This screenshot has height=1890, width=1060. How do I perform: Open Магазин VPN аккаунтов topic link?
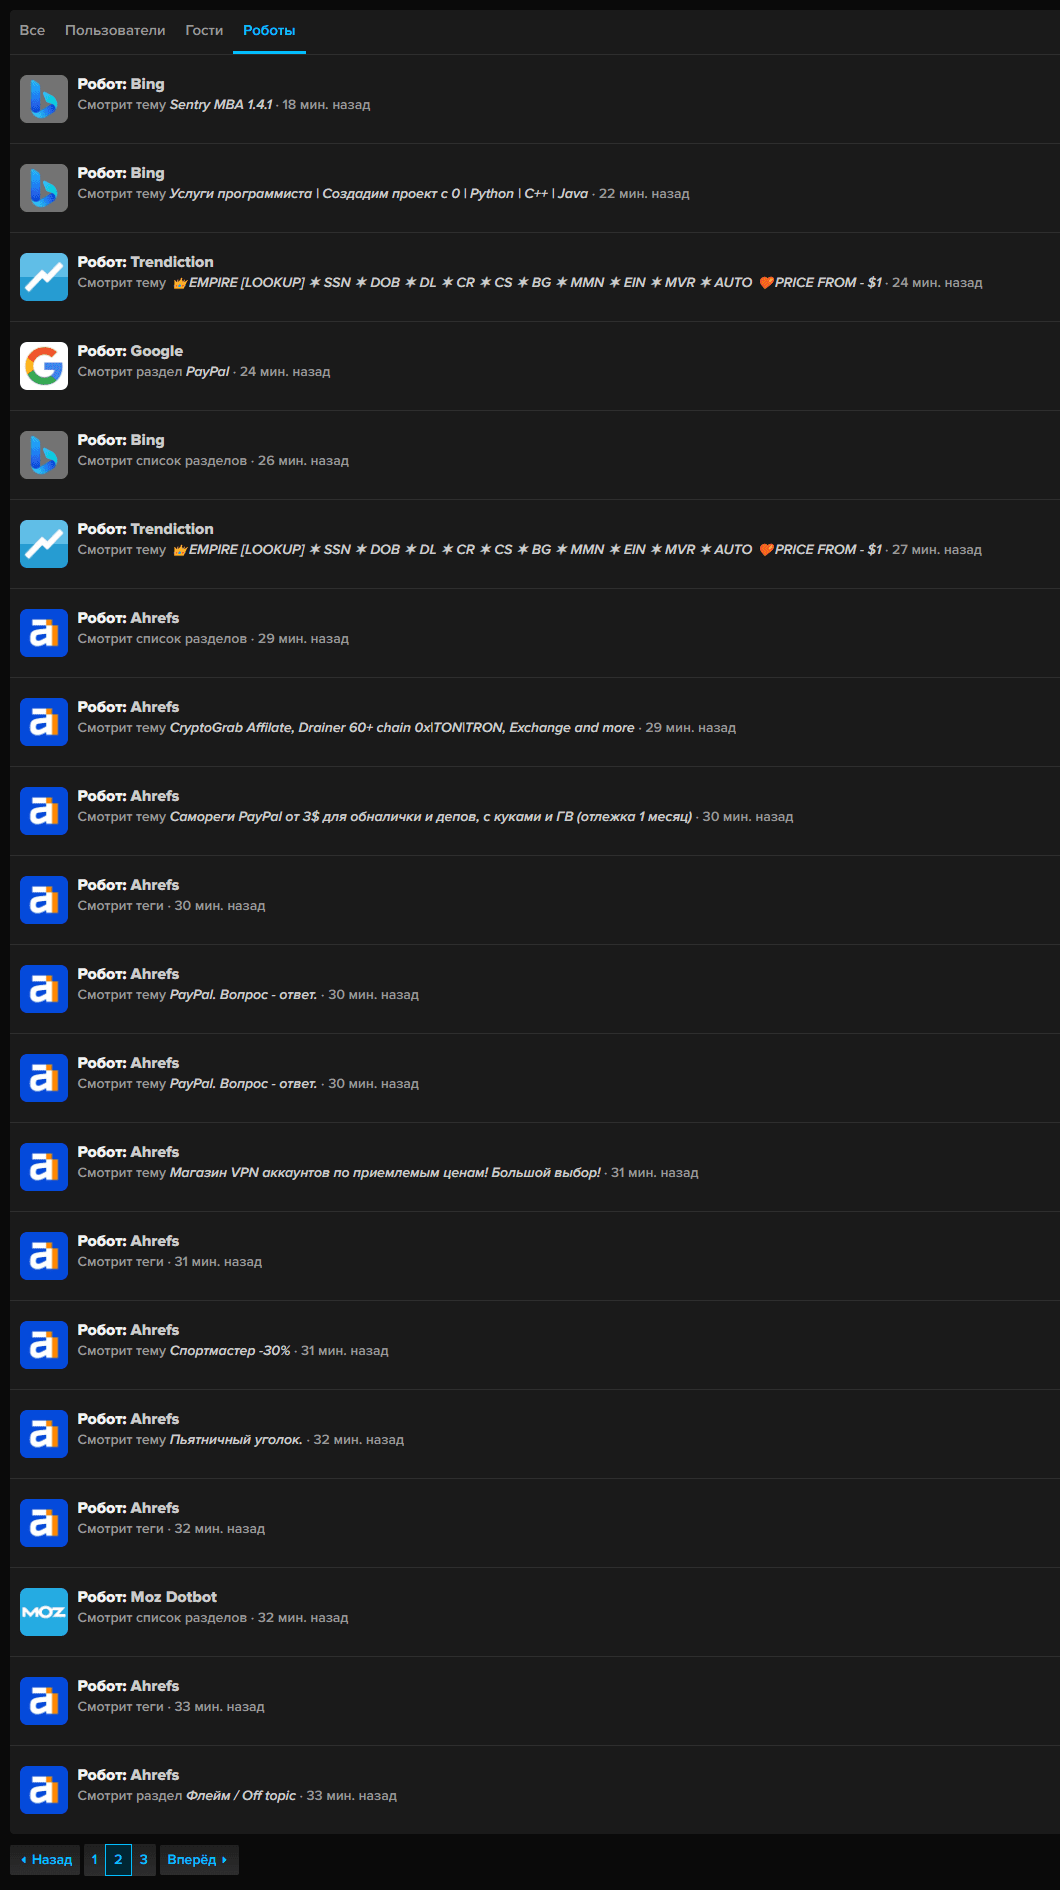pyautogui.click(x=385, y=1172)
